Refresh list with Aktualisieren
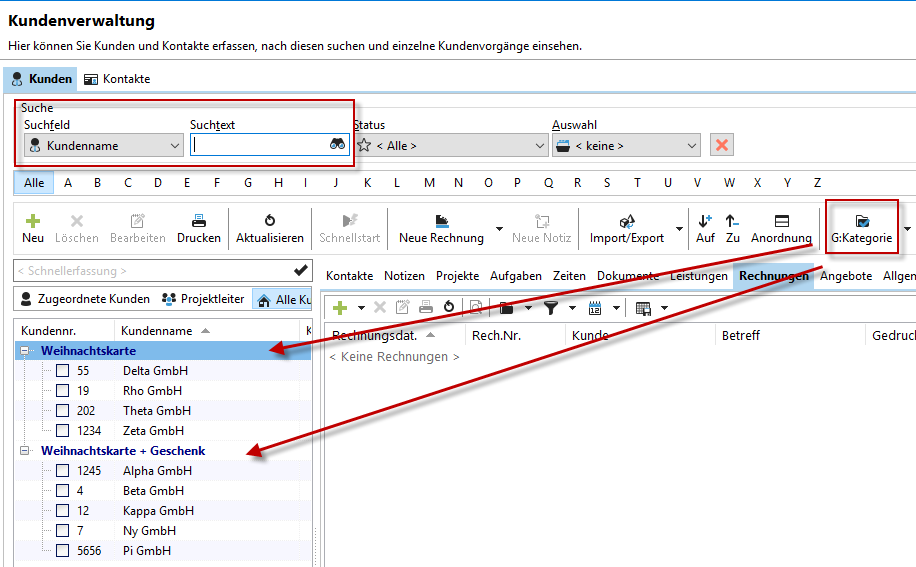 point(269,228)
